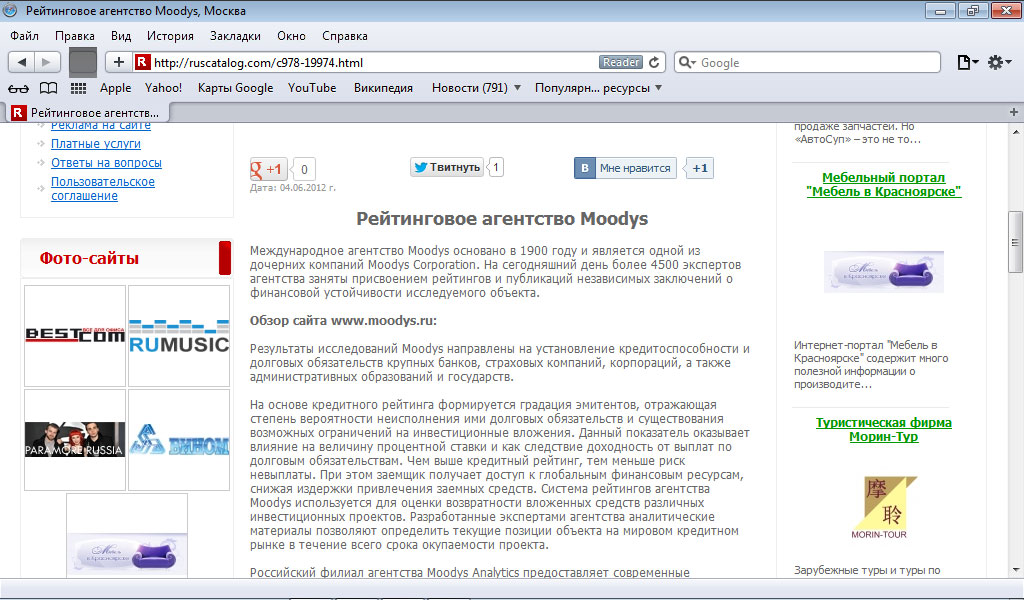Image resolution: width=1024 pixels, height=600 pixels.
Task: Click the scrollbar up arrow
Action: pyautogui.click(x=1016, y=132)
